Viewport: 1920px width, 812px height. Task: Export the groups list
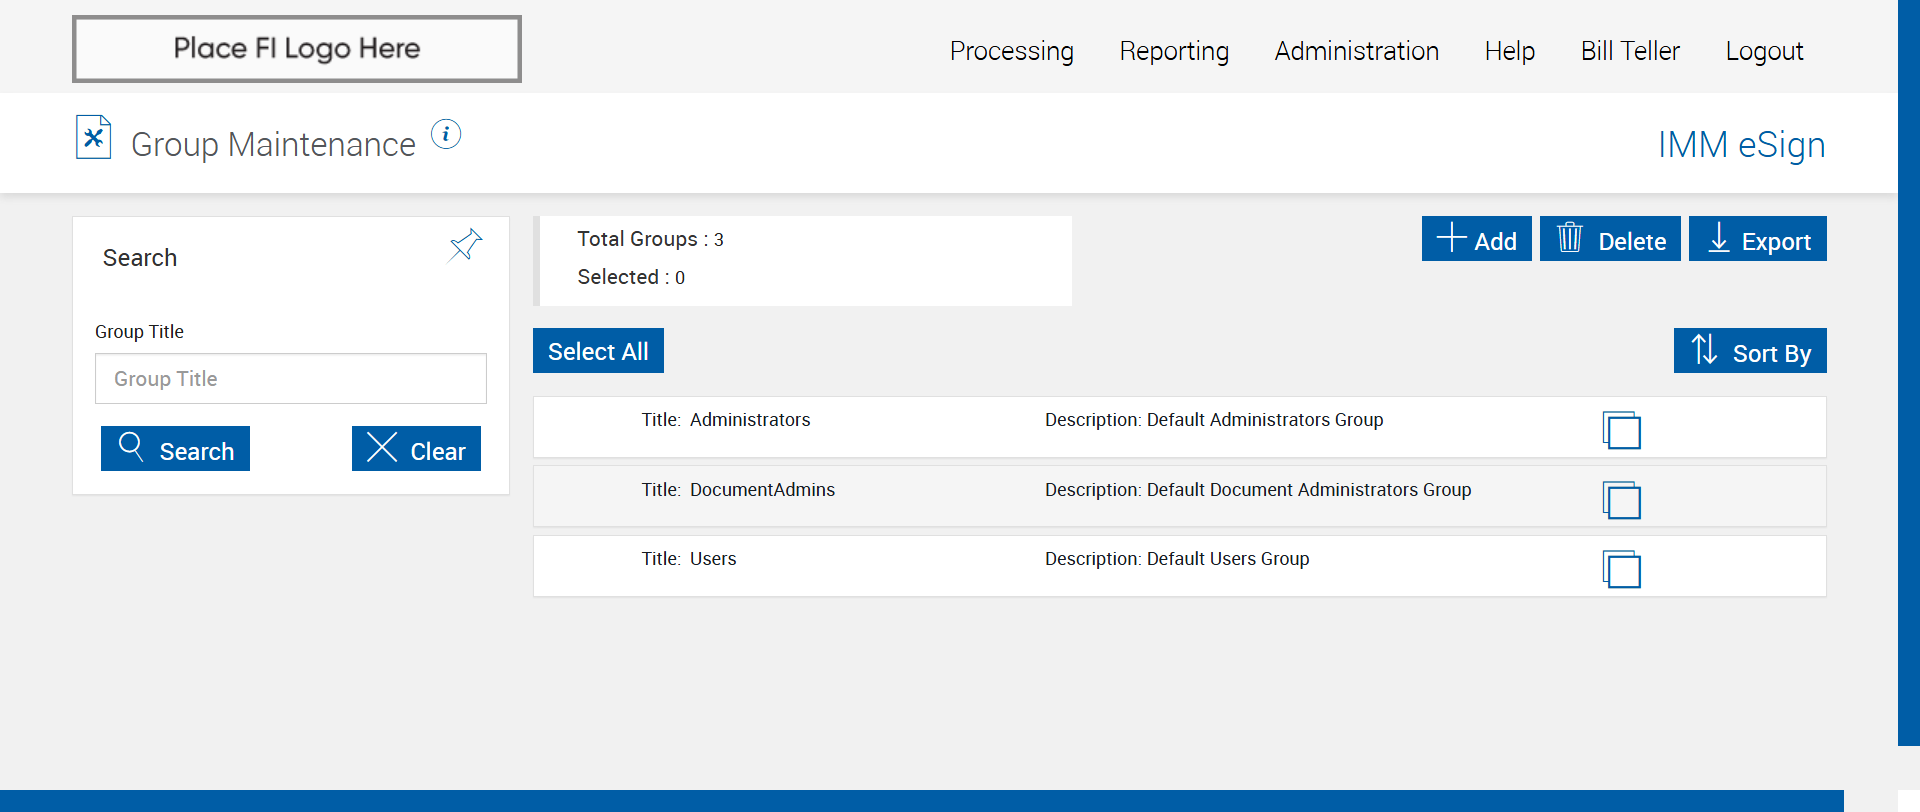[x=1757, y=239]
